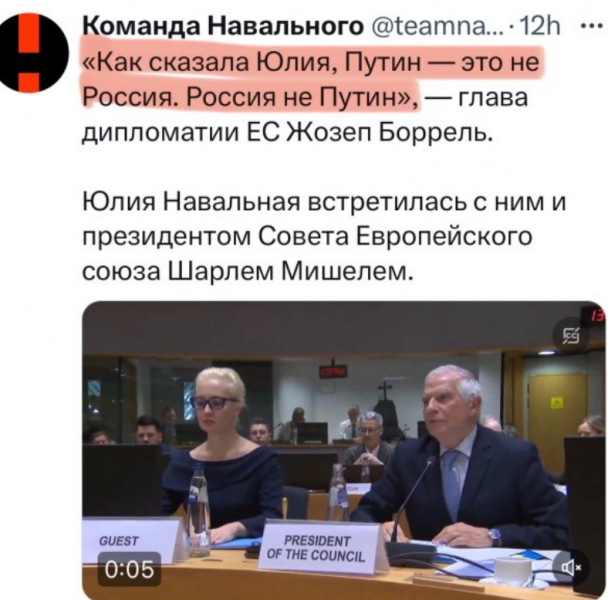
Task: Open the Команда Навального profile avatar
Action: pyautogui.click(x=34, y=52)
